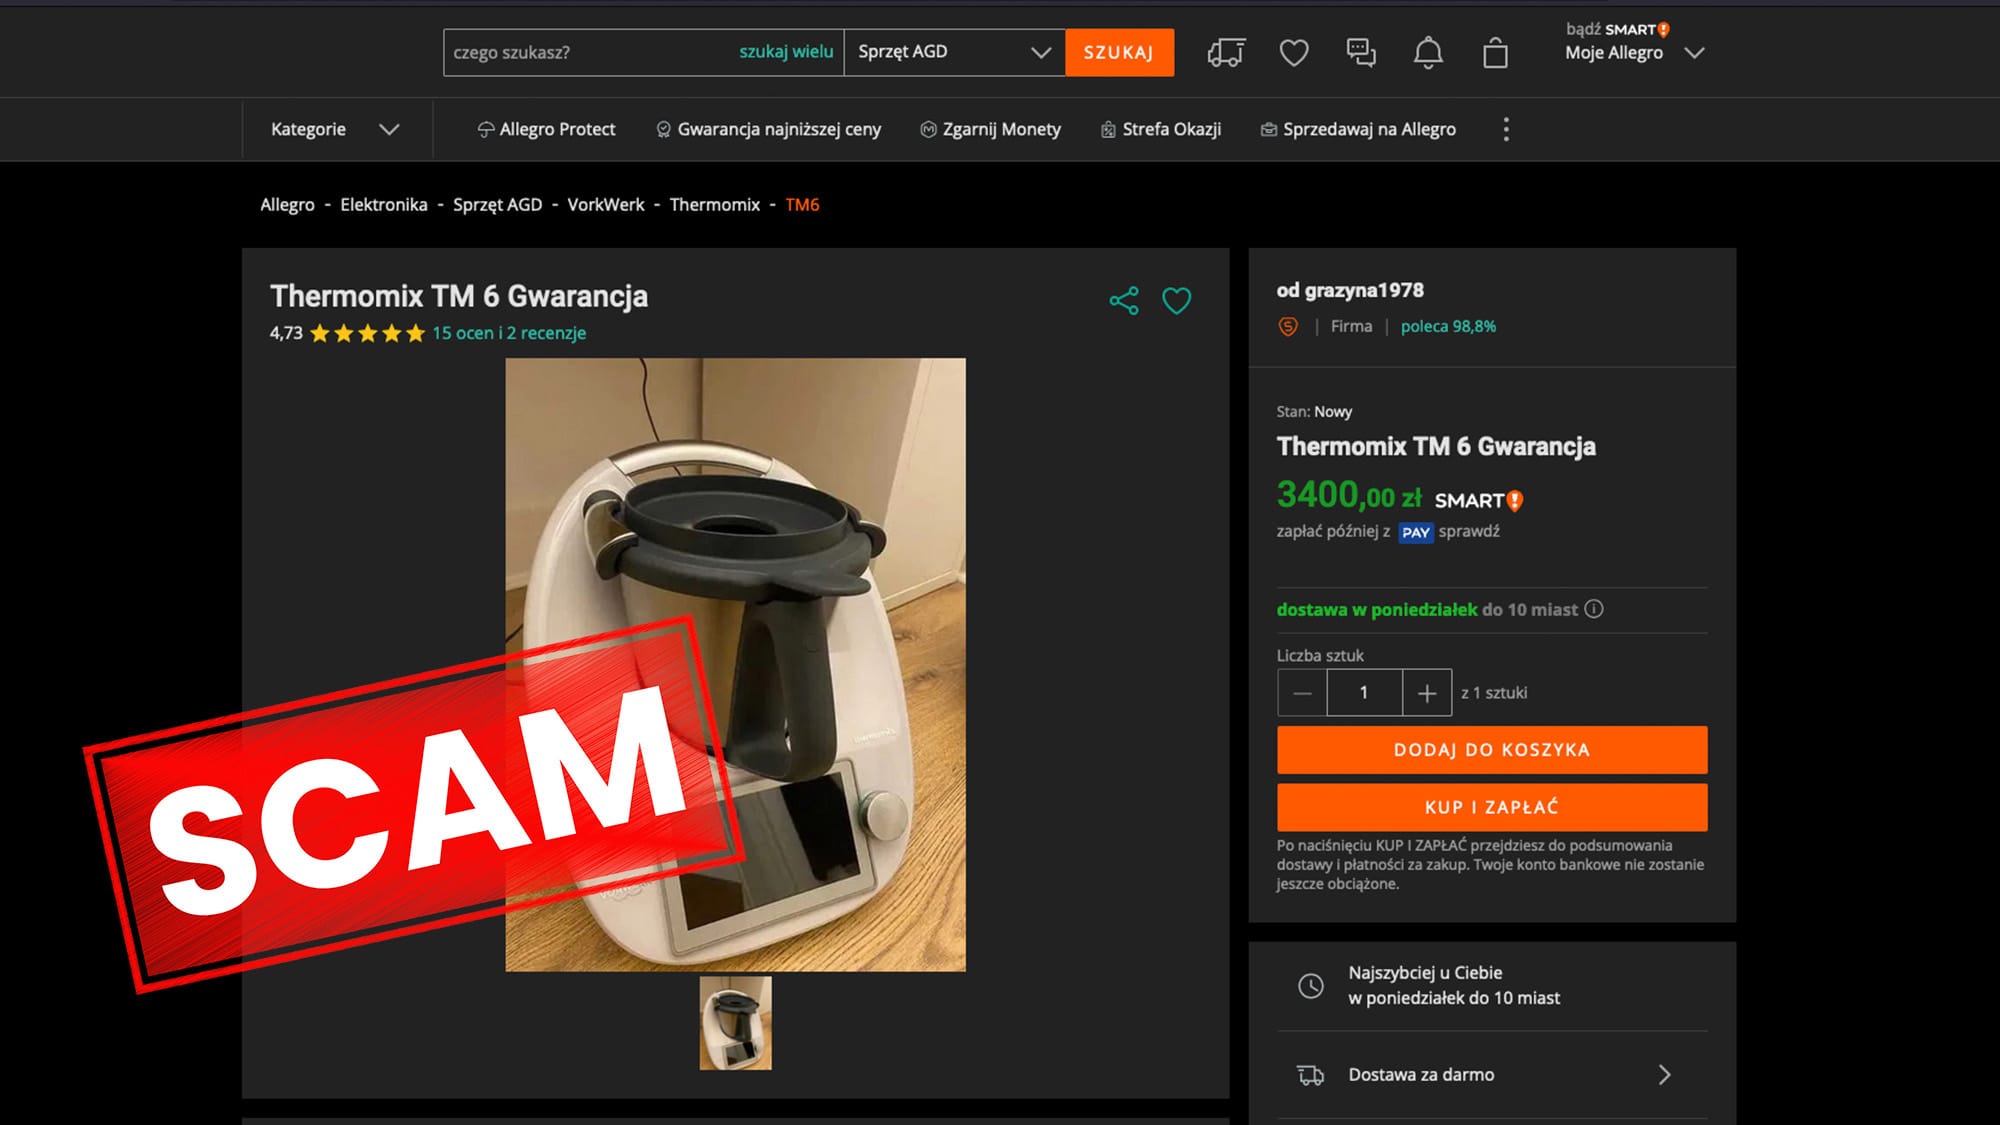Viewport: 2000px width, 1125px height.
Task: Open seller grazyna1978 profile
Action: pyautogui.click(x=1364, y=290)
